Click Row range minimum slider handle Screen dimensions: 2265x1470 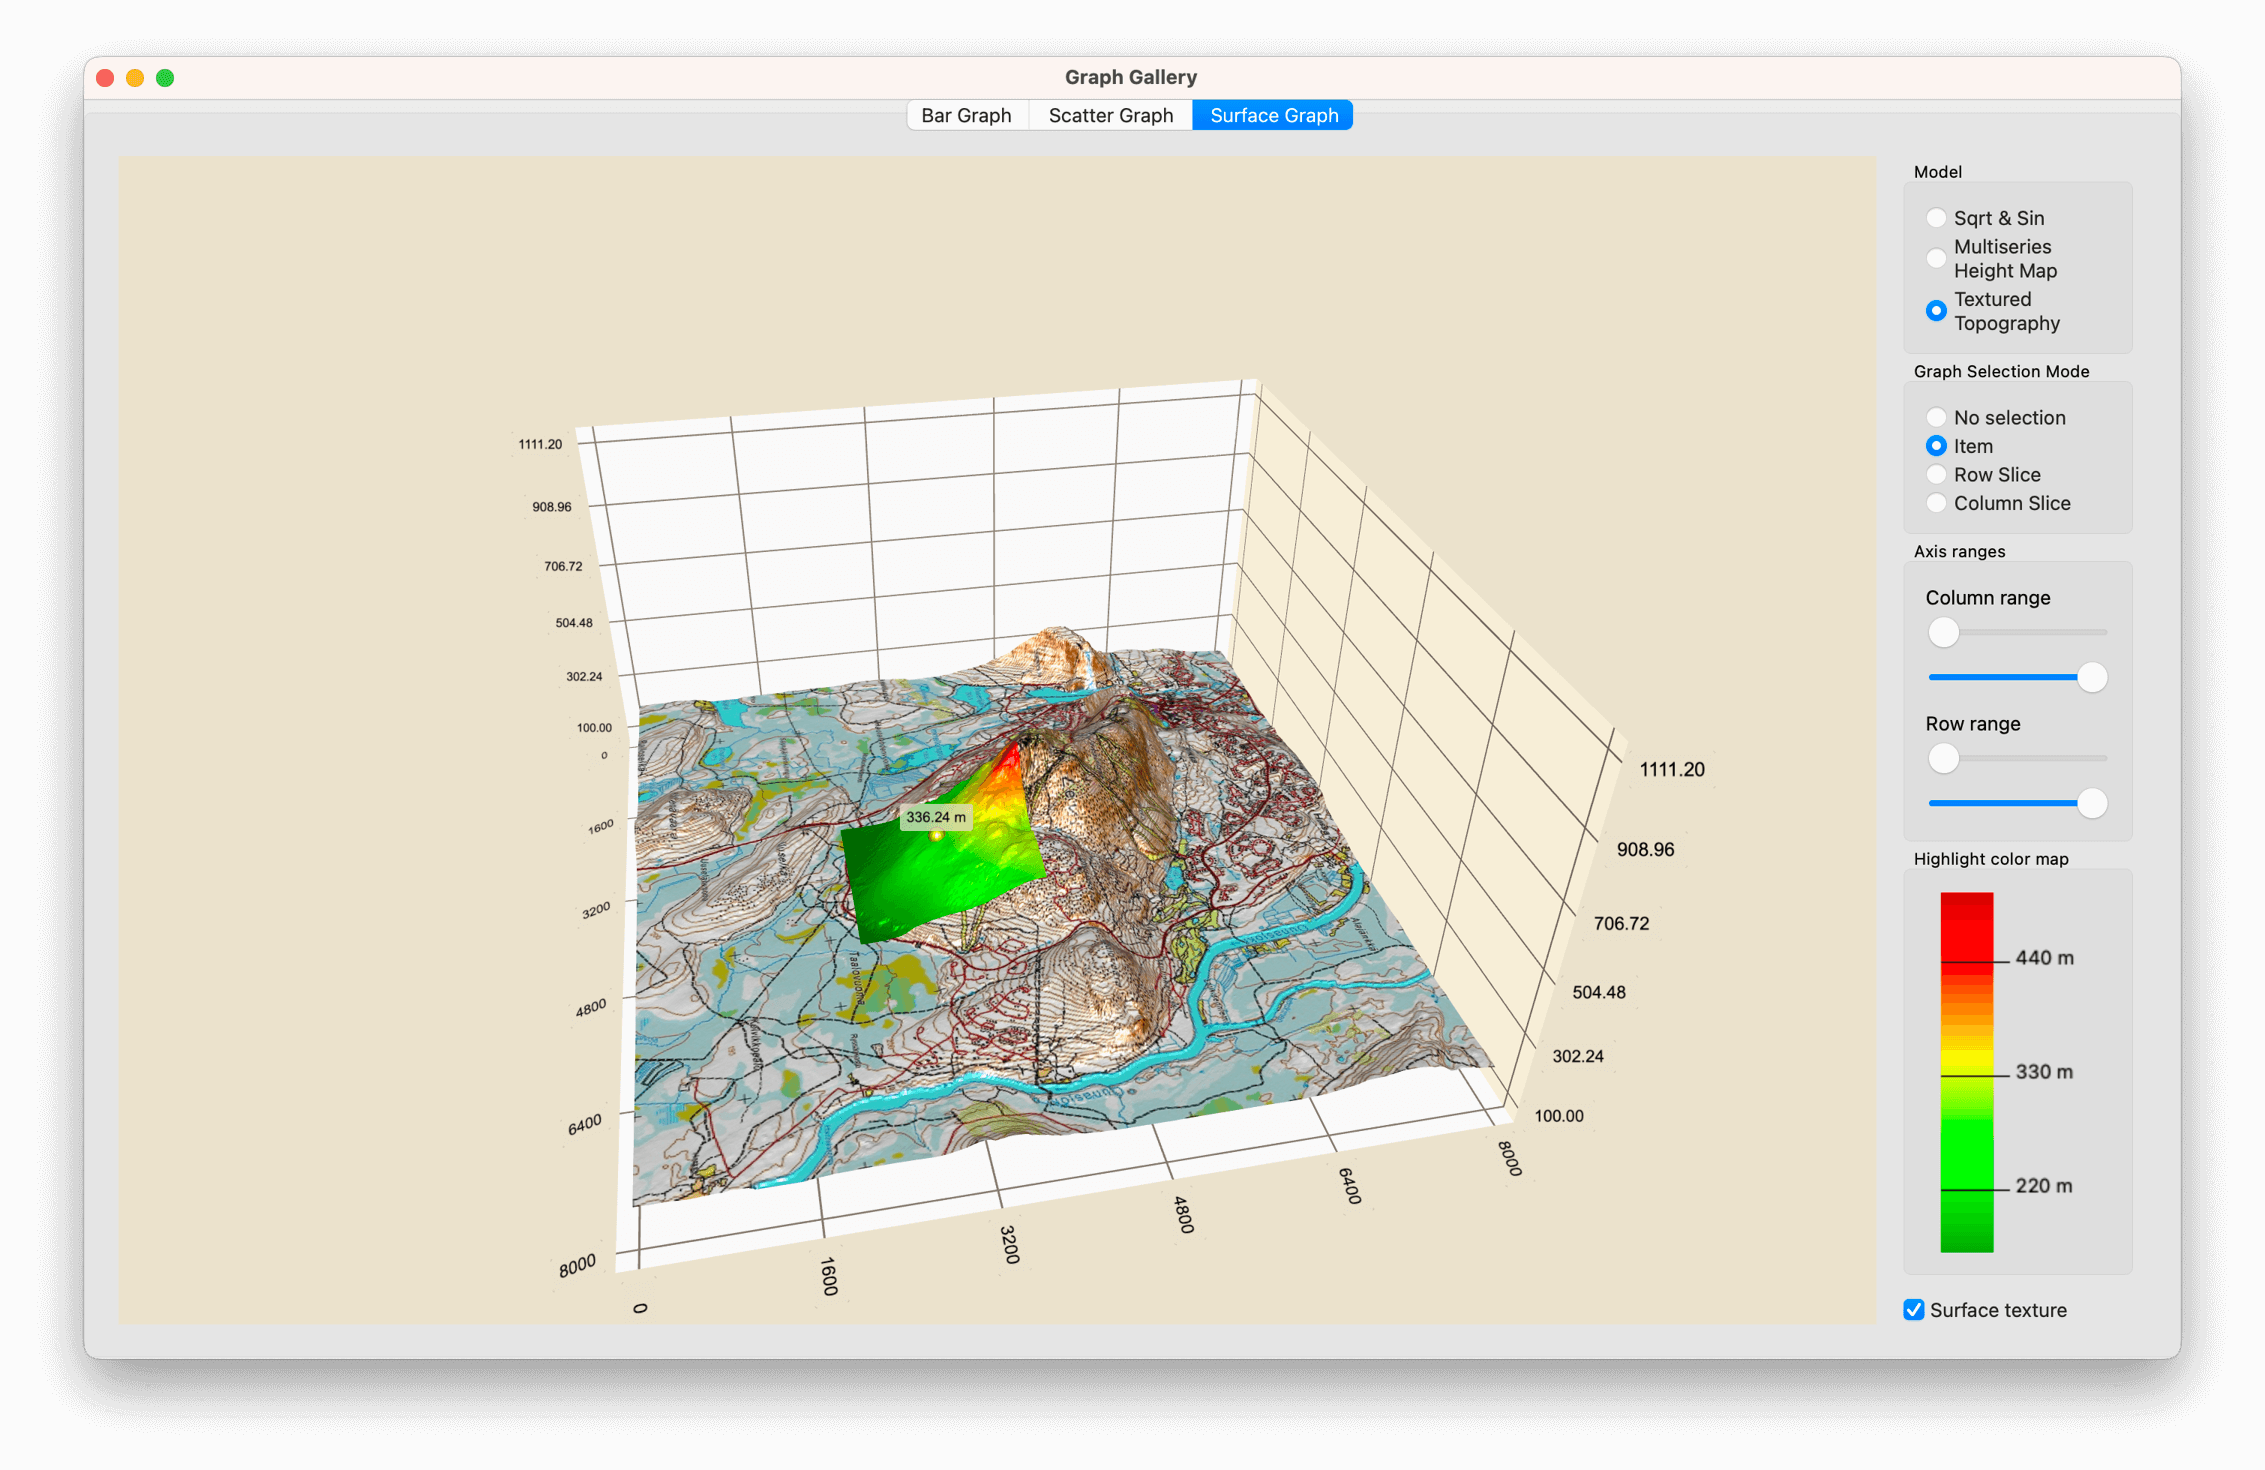tap(1943, 758)
